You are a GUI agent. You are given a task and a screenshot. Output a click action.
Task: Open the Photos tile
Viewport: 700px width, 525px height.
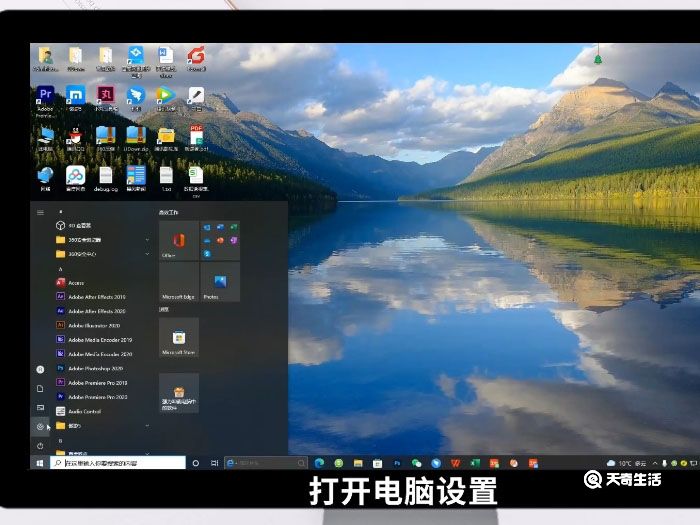point(220,282)
